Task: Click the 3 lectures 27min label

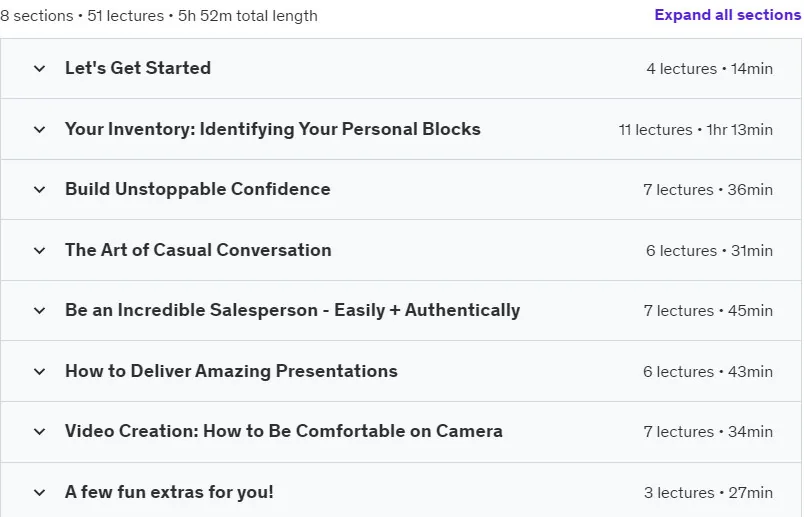Action: tap(709, 493)
